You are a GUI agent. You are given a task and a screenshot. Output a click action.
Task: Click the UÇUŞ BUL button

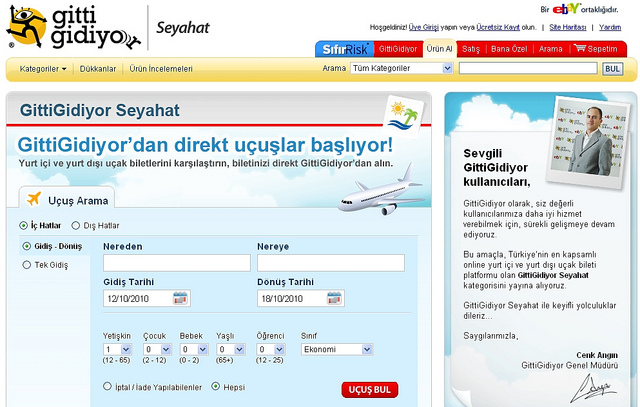(x=369, y=389)
